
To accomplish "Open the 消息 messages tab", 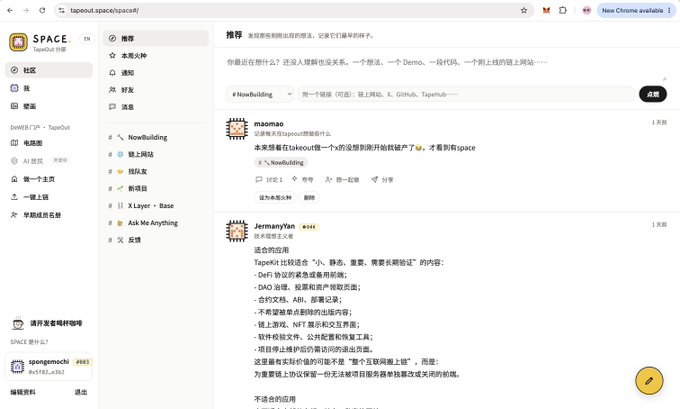I will [155, 107].
